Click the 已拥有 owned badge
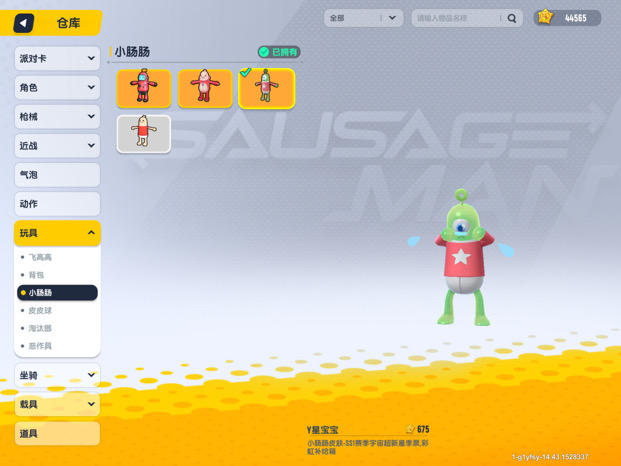 pos(279,52)
